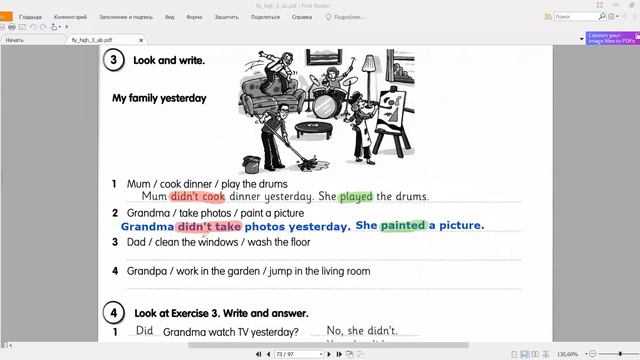
Task: Go to the last page button
Action: pyautogui.click(x=339, y=354)
